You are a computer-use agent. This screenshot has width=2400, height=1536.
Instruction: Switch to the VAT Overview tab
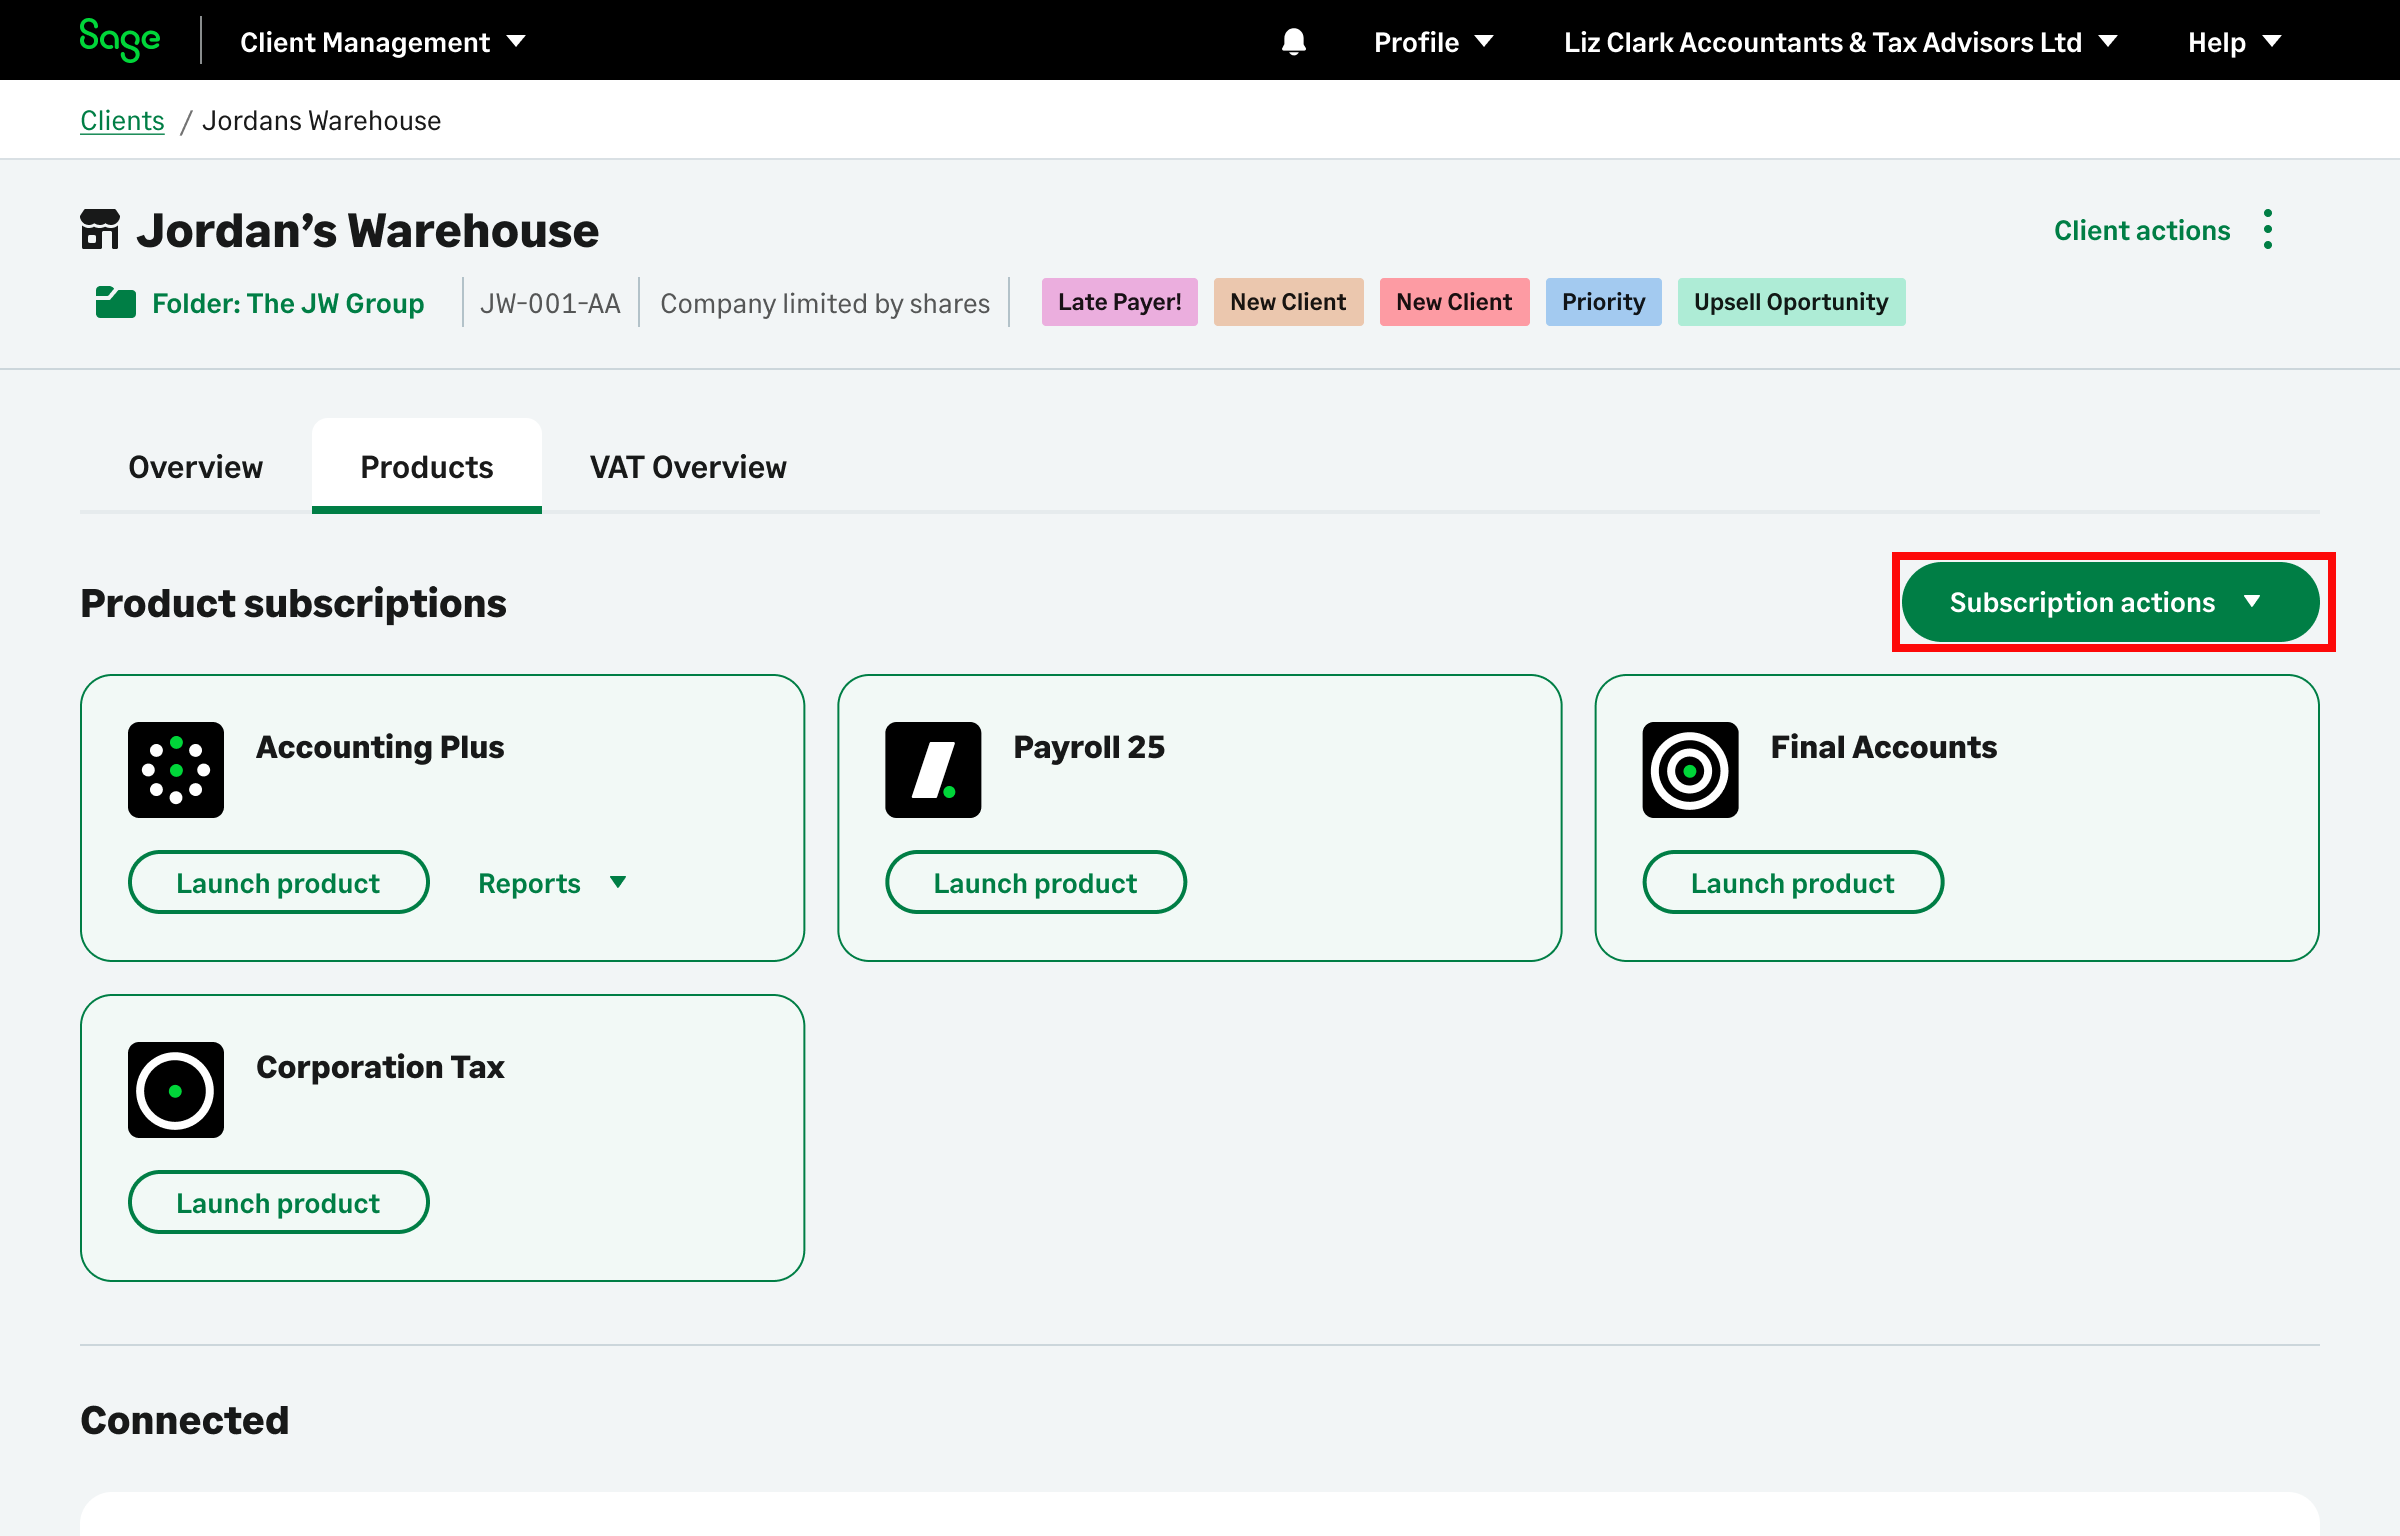coord(688,467)
